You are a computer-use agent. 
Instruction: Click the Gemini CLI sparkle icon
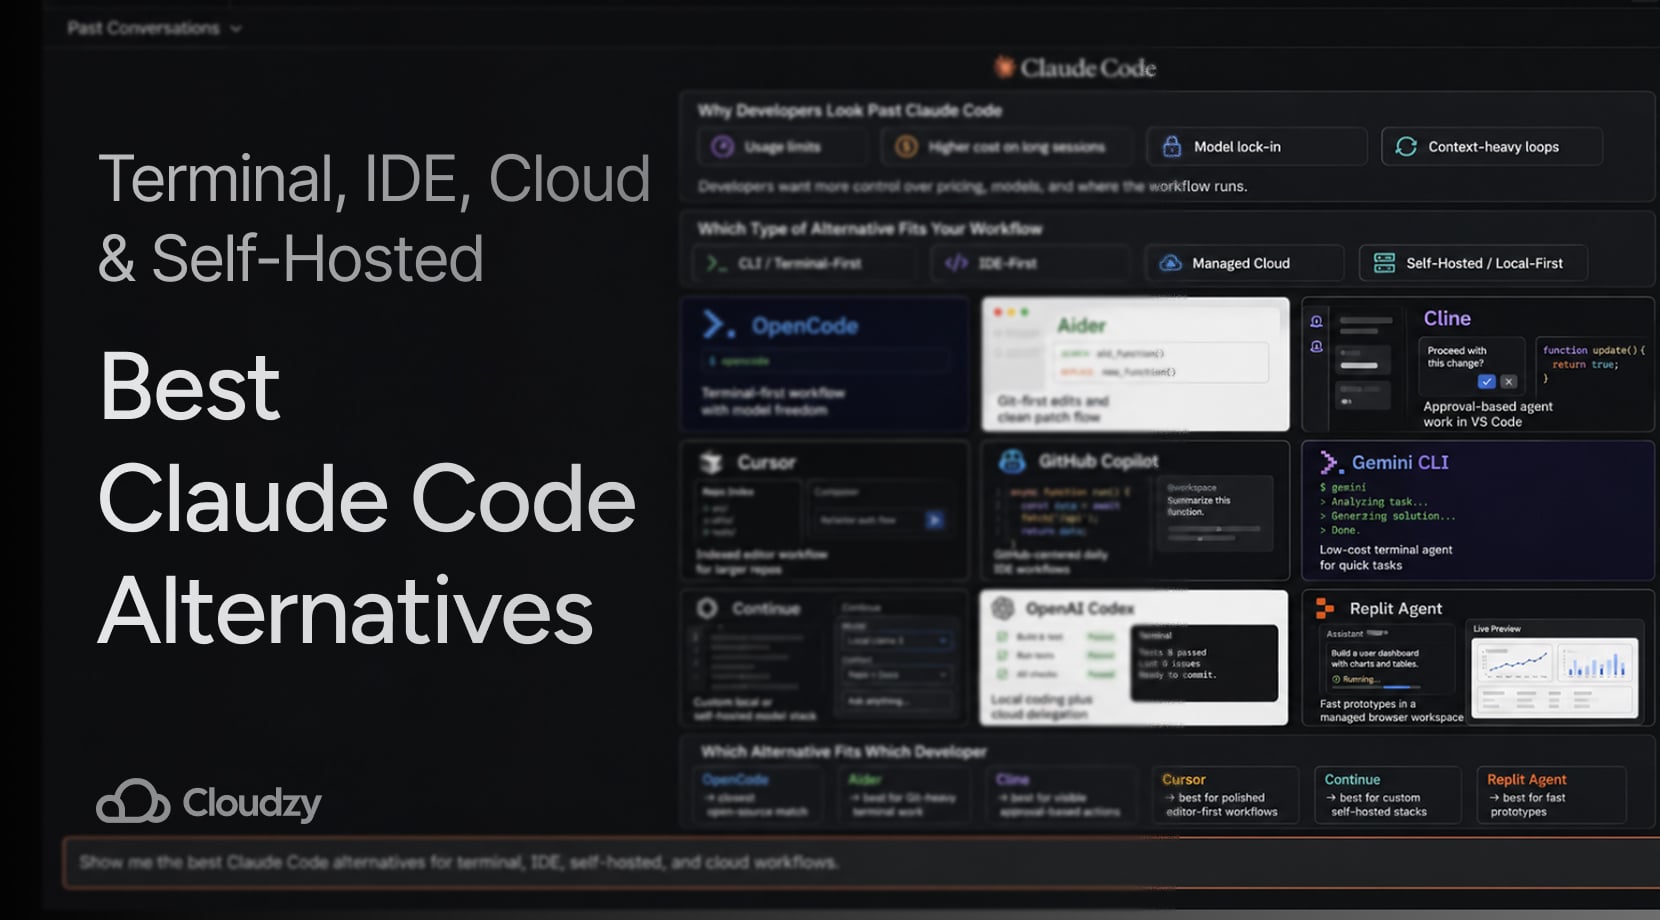1330,462
